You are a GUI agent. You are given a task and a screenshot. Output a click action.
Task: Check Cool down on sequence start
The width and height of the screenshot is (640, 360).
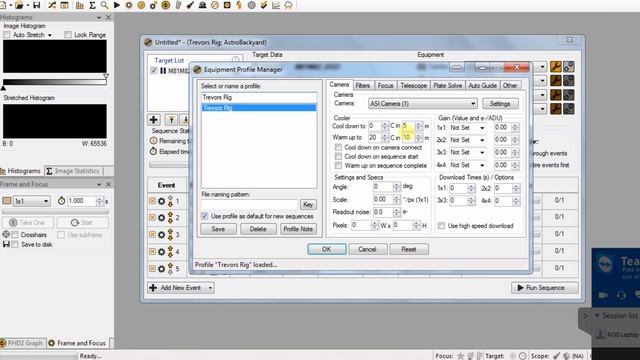[338, 156]
